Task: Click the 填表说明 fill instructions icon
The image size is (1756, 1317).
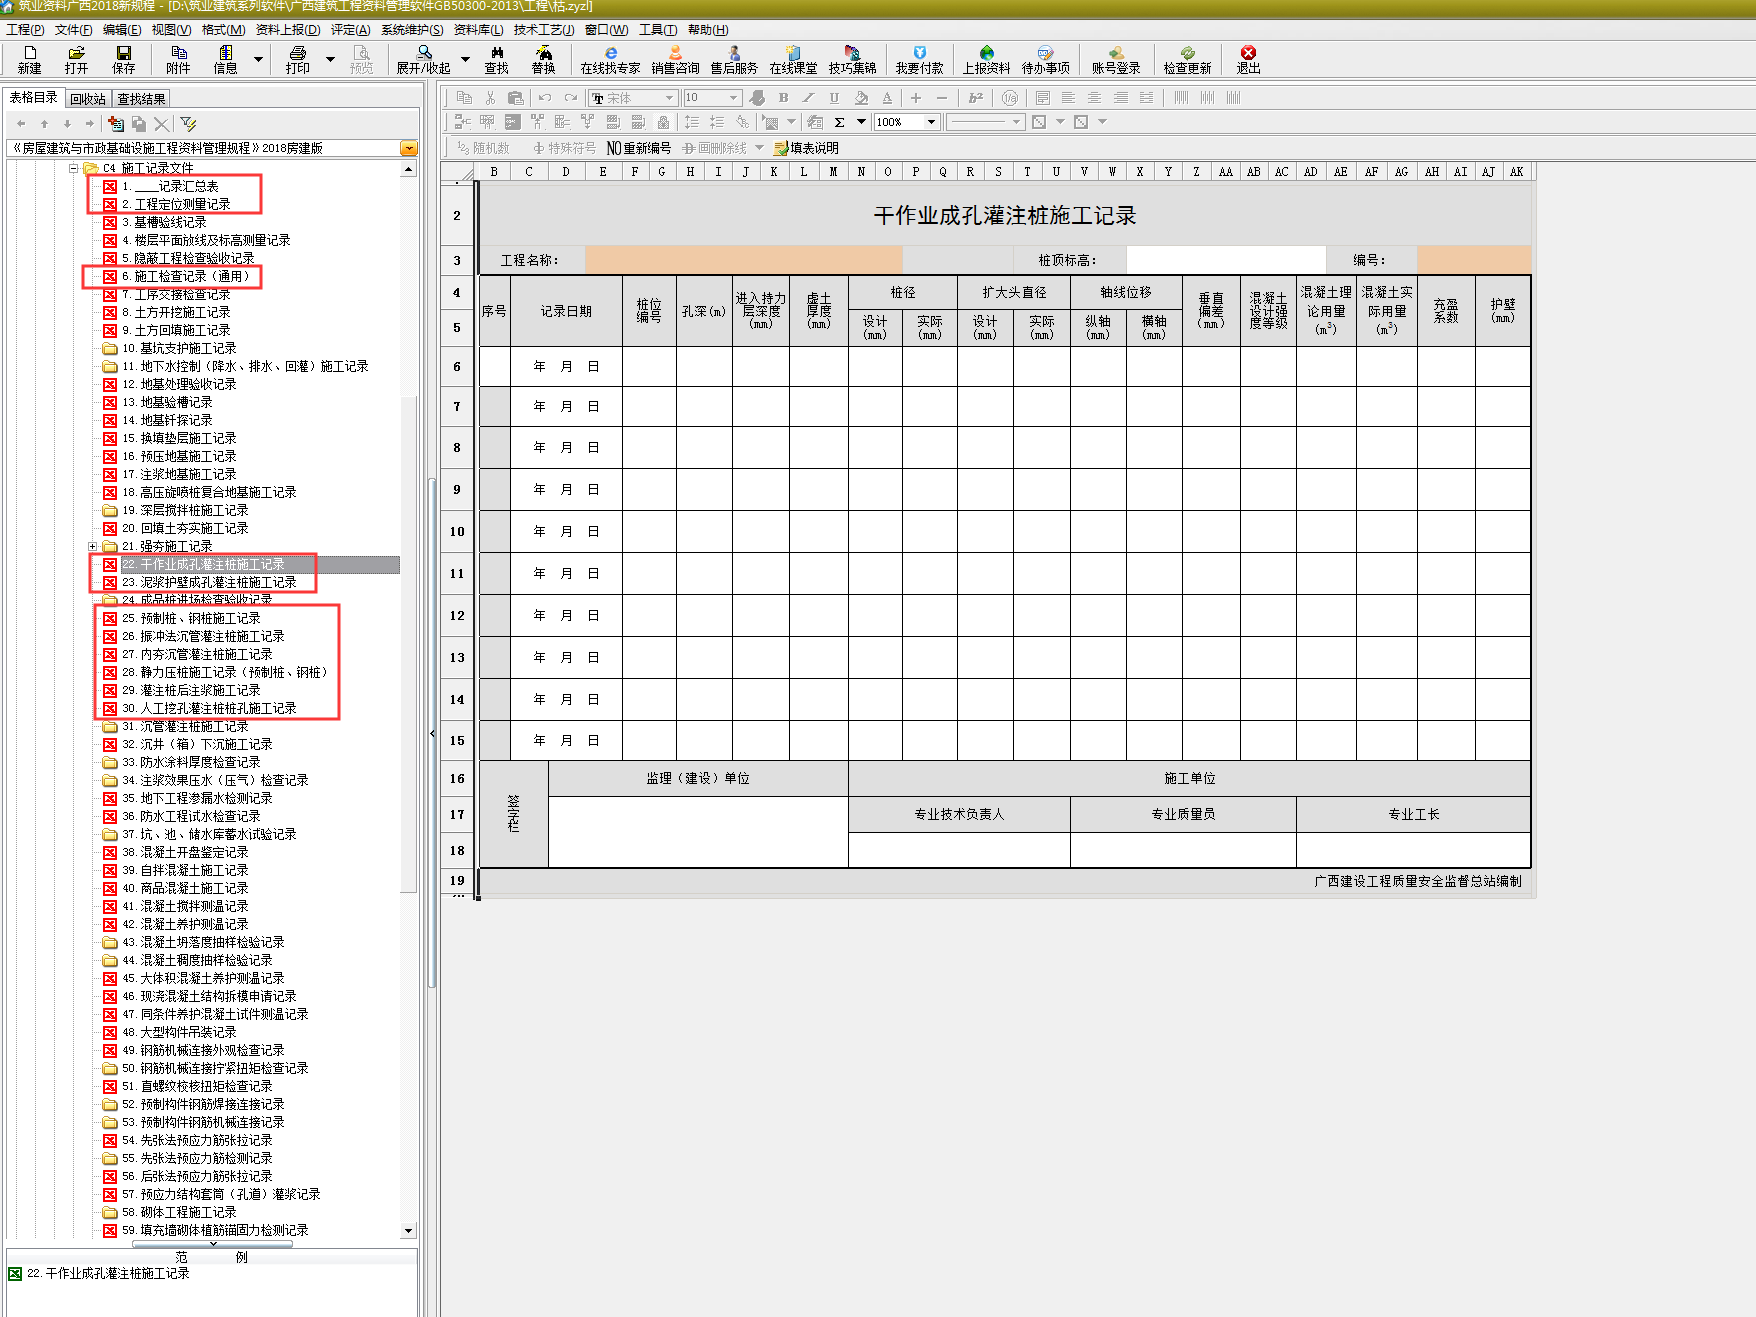Action: point(806,148)
